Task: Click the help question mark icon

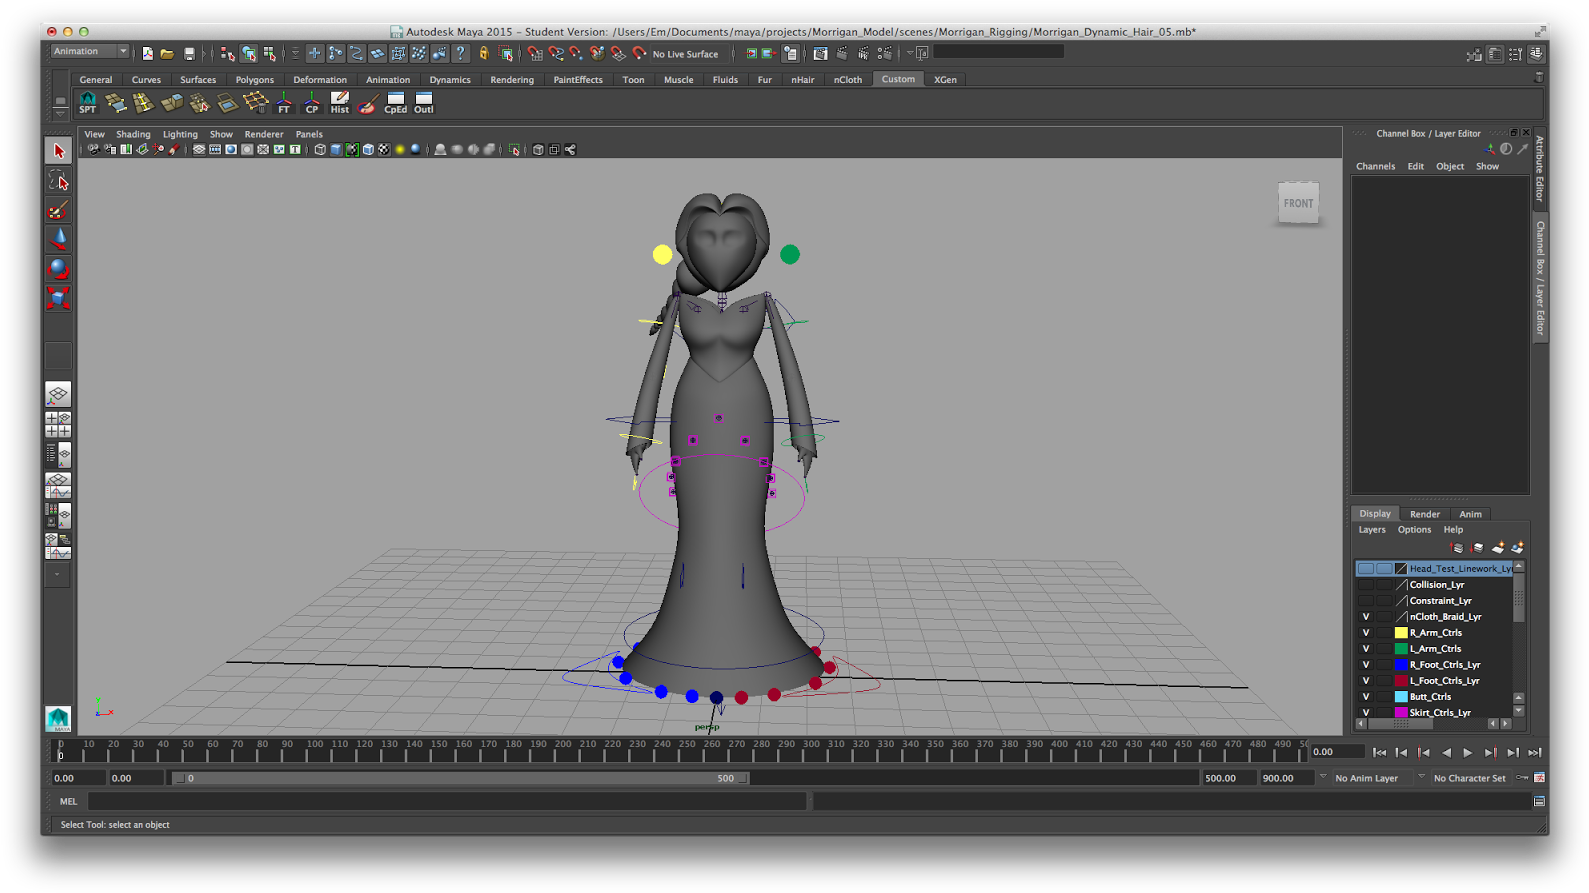Action: click(x=461, y=54)
